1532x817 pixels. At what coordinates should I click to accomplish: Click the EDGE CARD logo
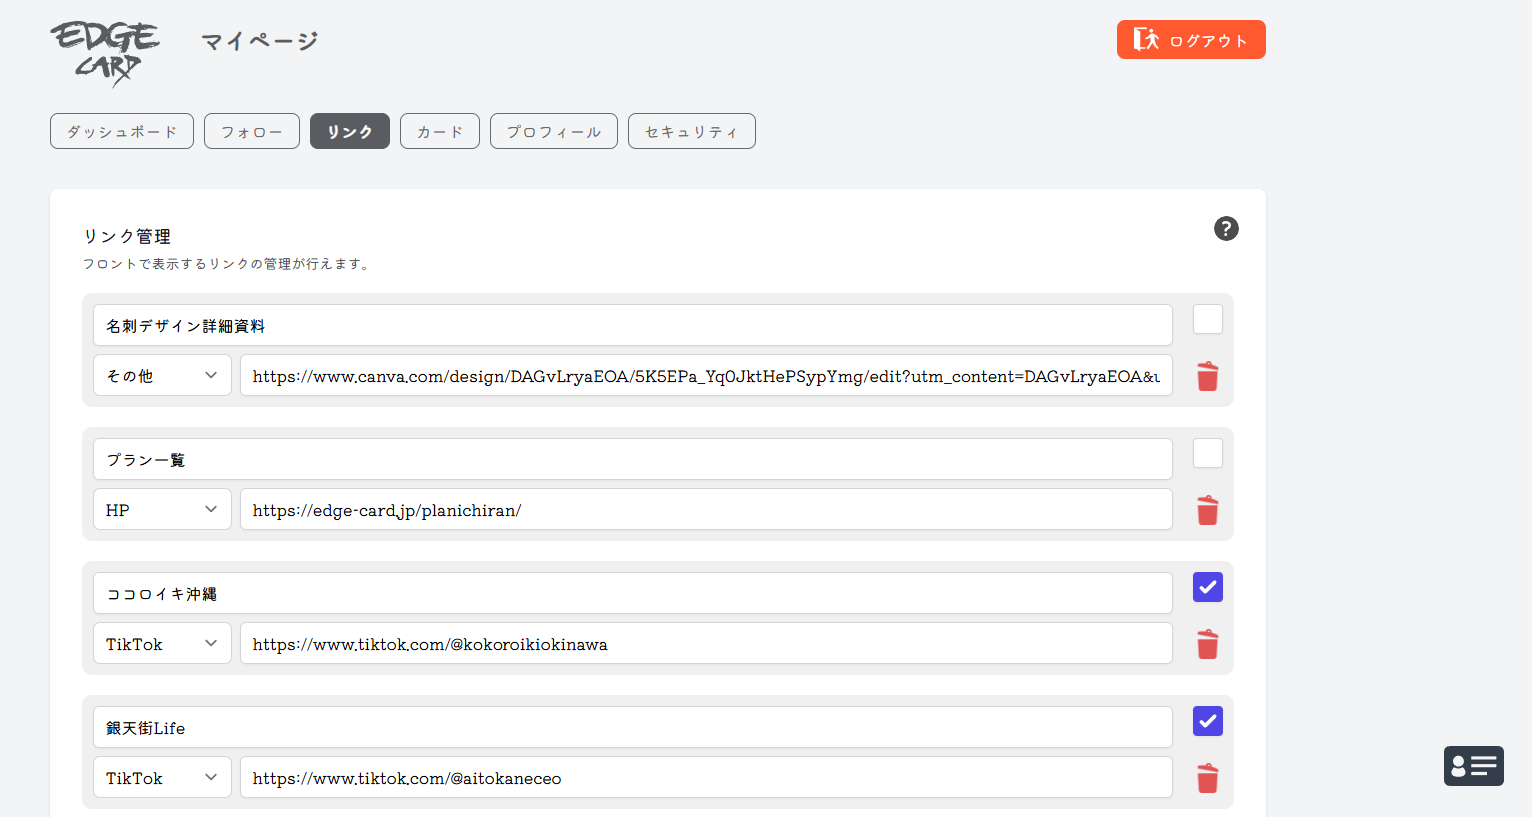tap(104, 52)
